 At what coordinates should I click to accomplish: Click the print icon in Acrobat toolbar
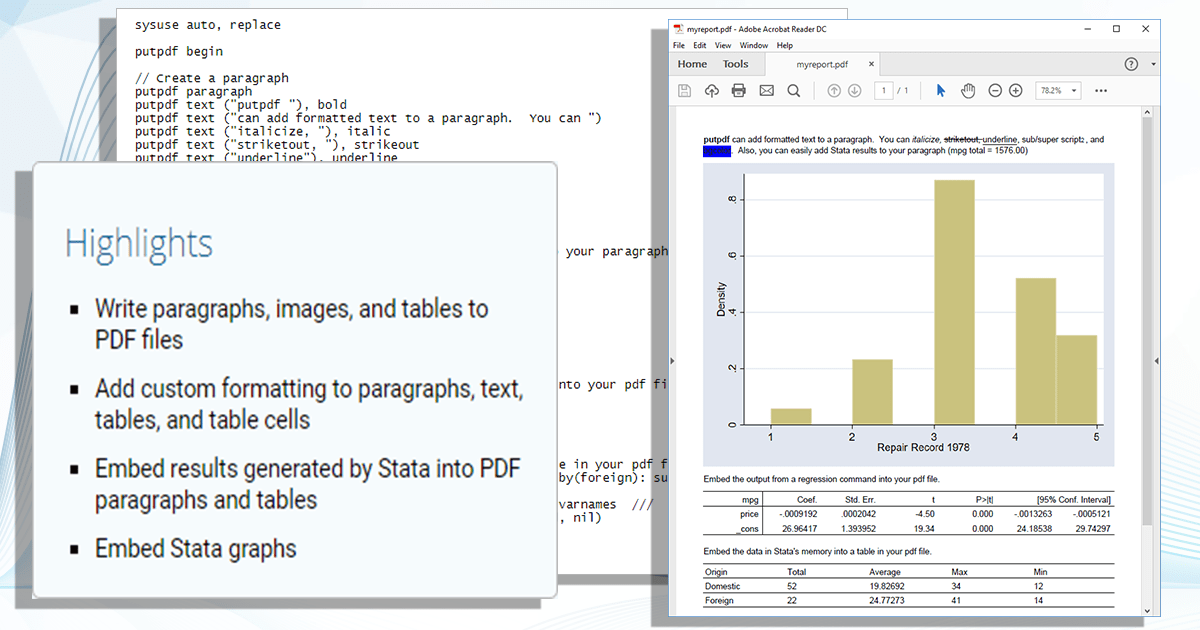click(739, 91)
